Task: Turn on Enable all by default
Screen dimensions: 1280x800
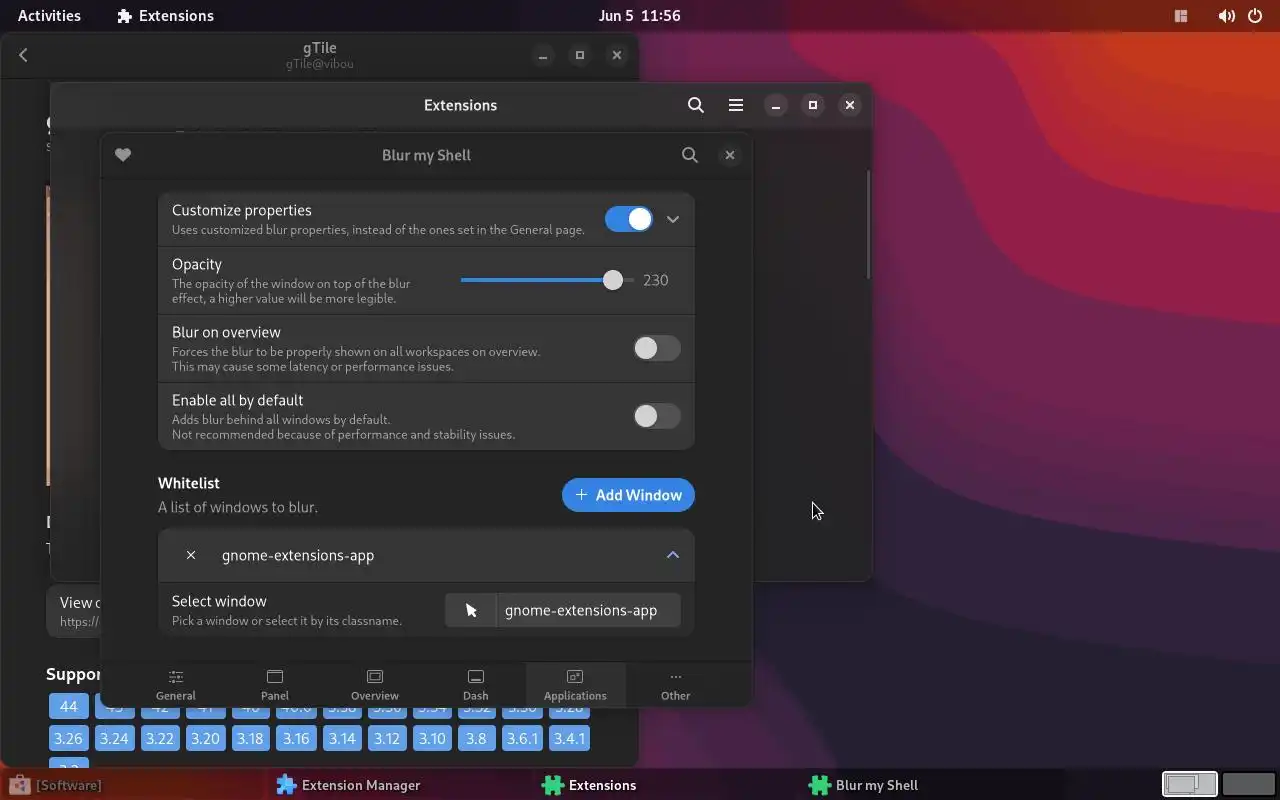Action: 657,416
